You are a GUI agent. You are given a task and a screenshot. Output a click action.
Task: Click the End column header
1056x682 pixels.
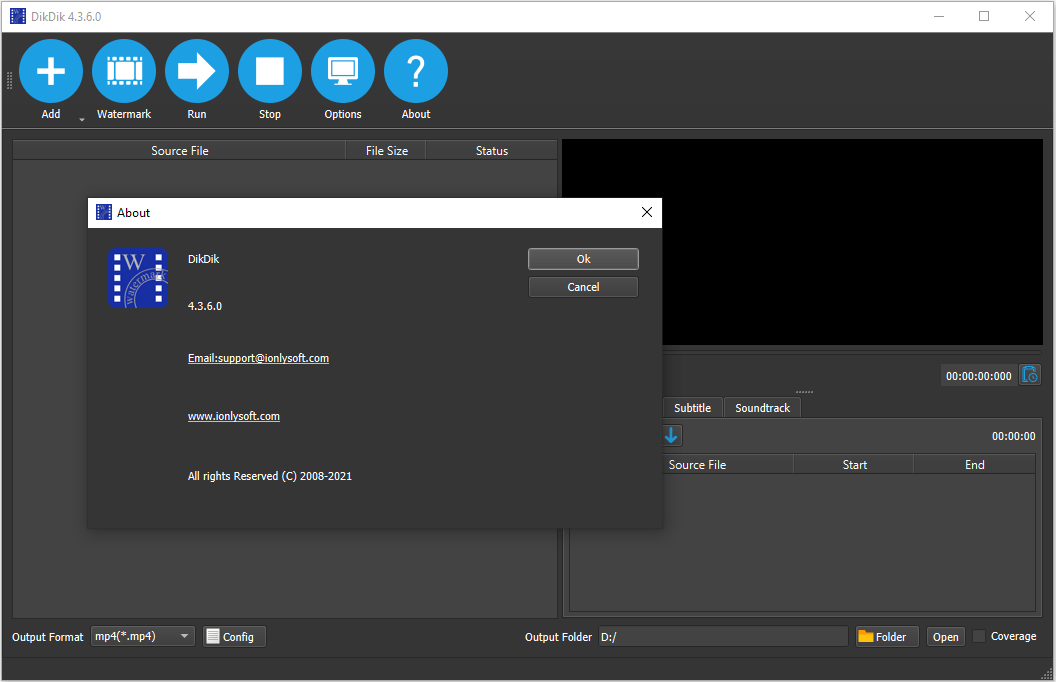click(x=975, y=465)
